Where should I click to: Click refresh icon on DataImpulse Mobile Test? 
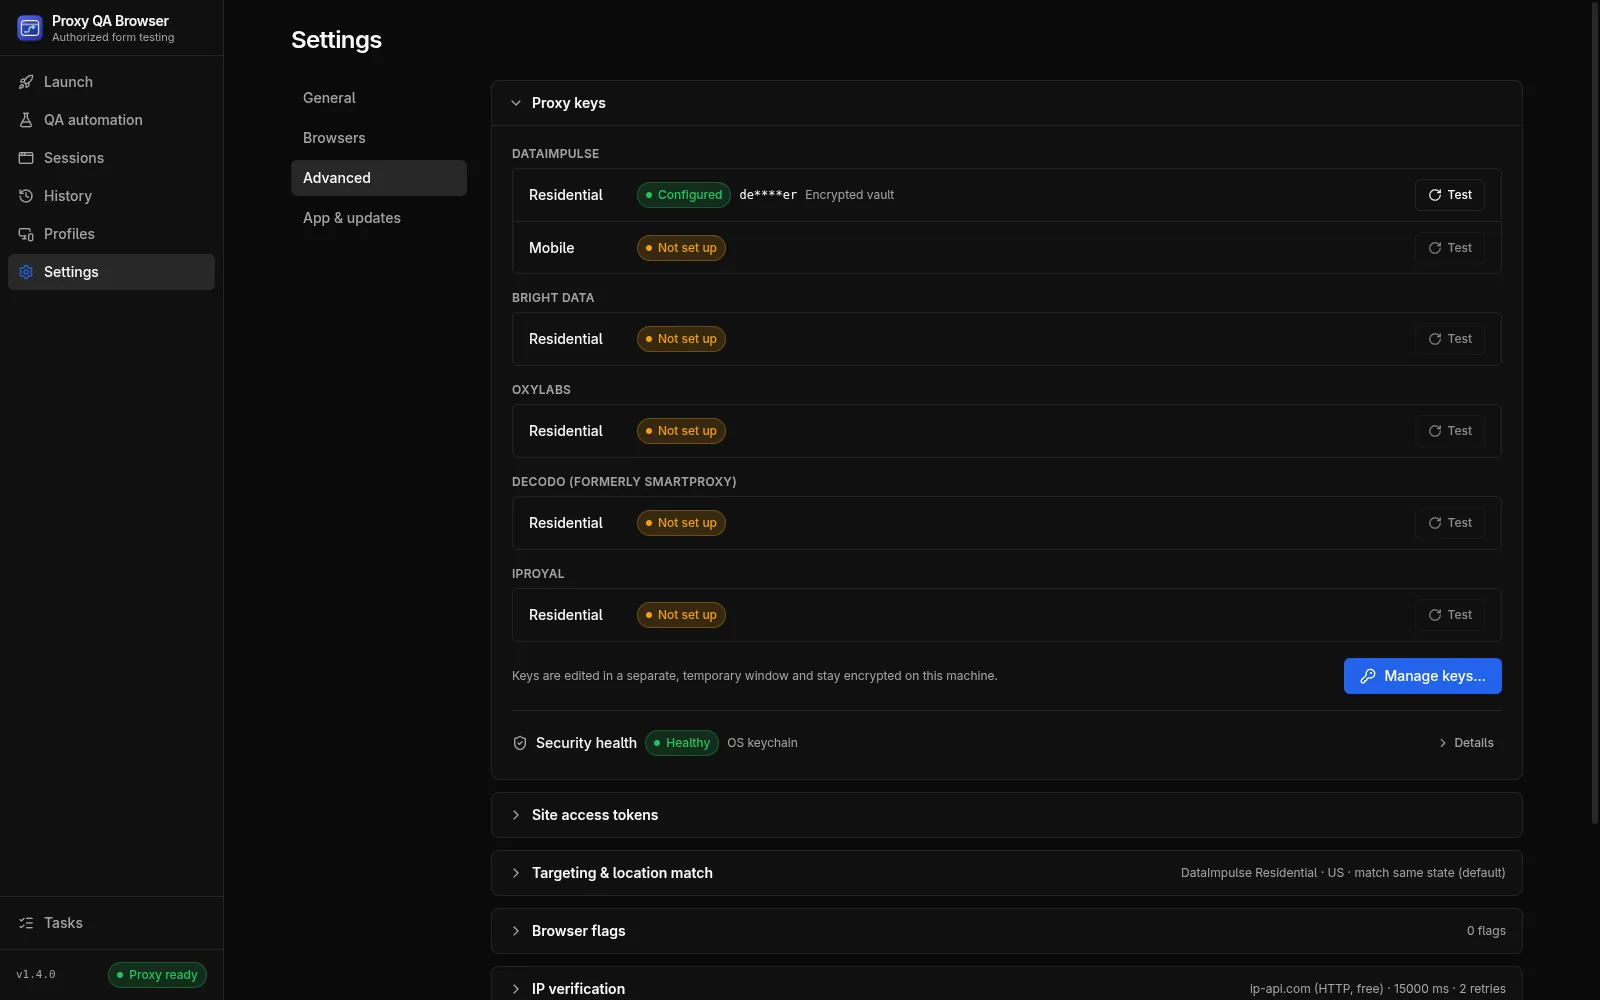pos(1435,248)
